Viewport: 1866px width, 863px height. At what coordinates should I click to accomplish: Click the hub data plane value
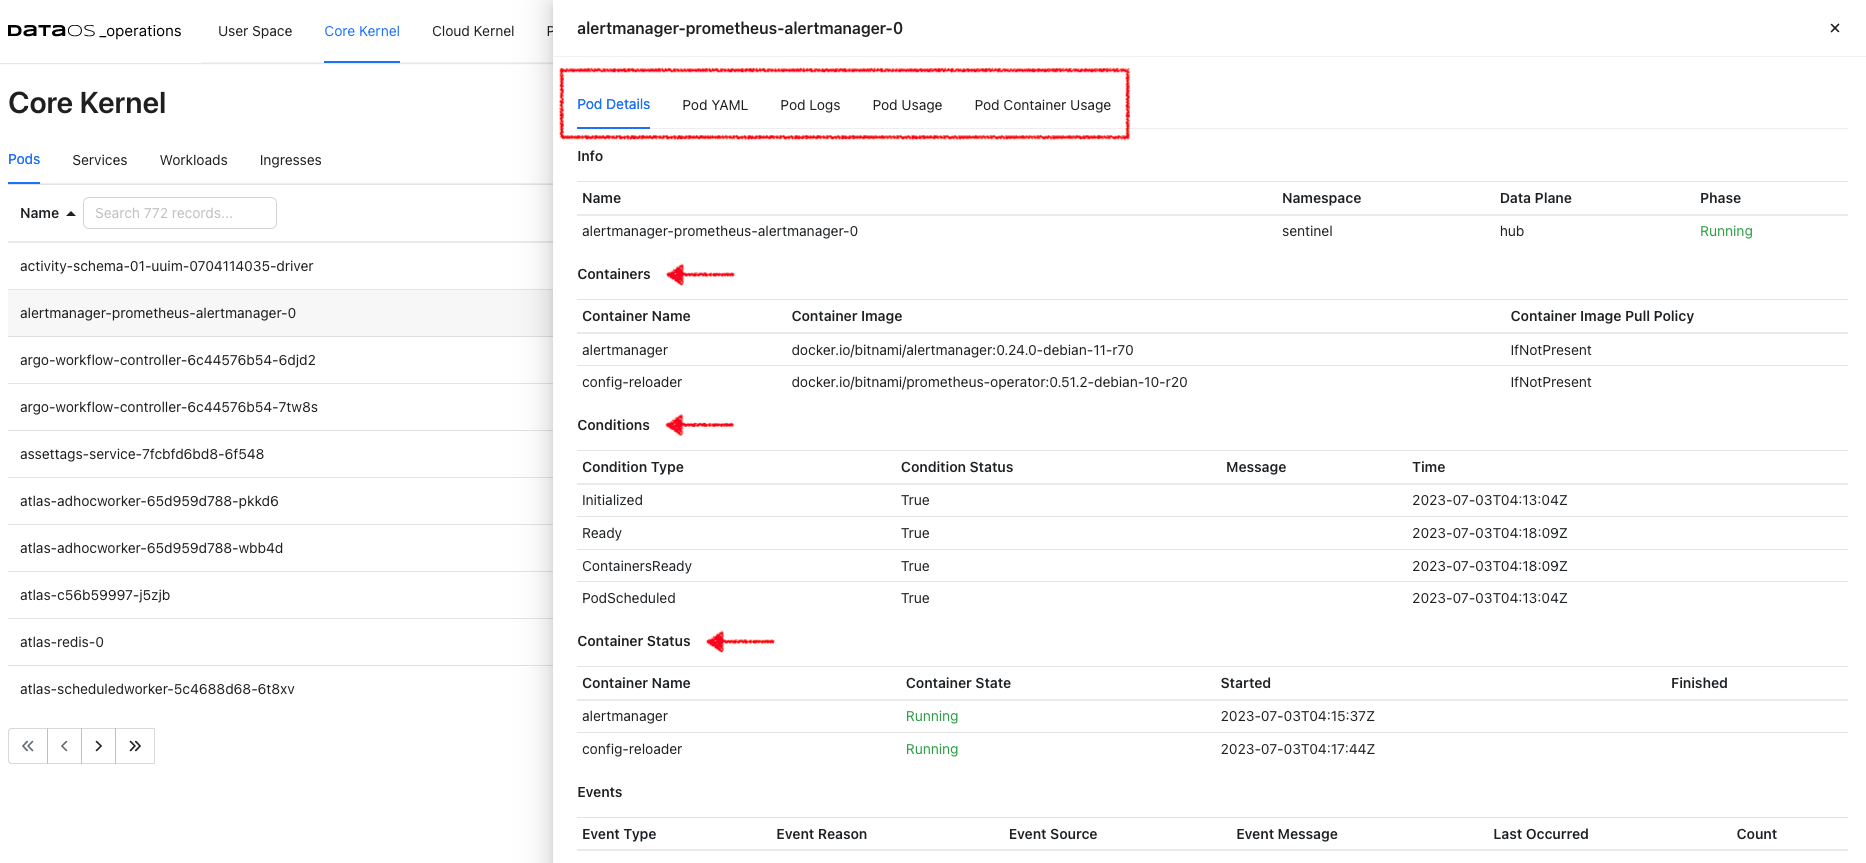1512,231
